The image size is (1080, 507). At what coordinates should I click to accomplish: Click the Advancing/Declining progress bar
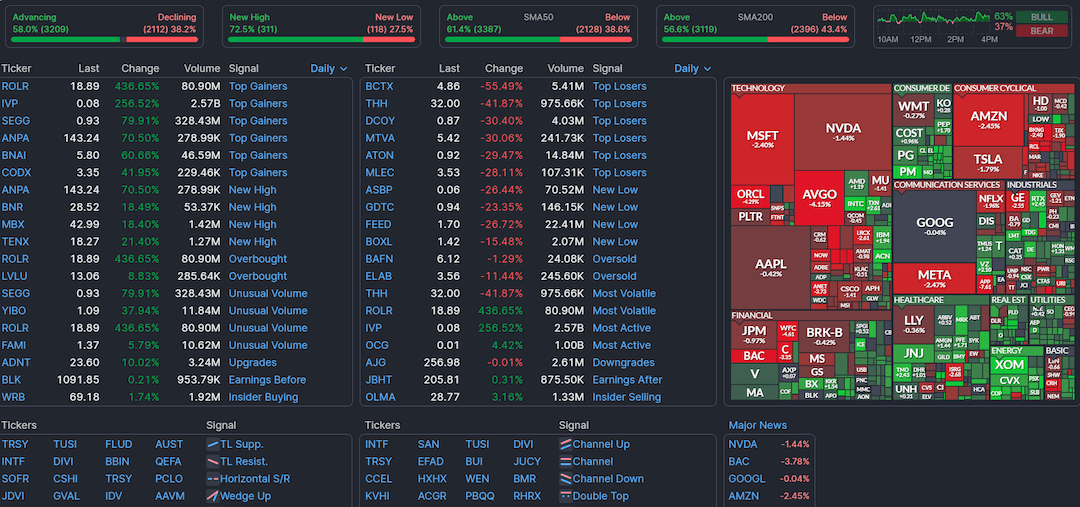click(104, 39)
